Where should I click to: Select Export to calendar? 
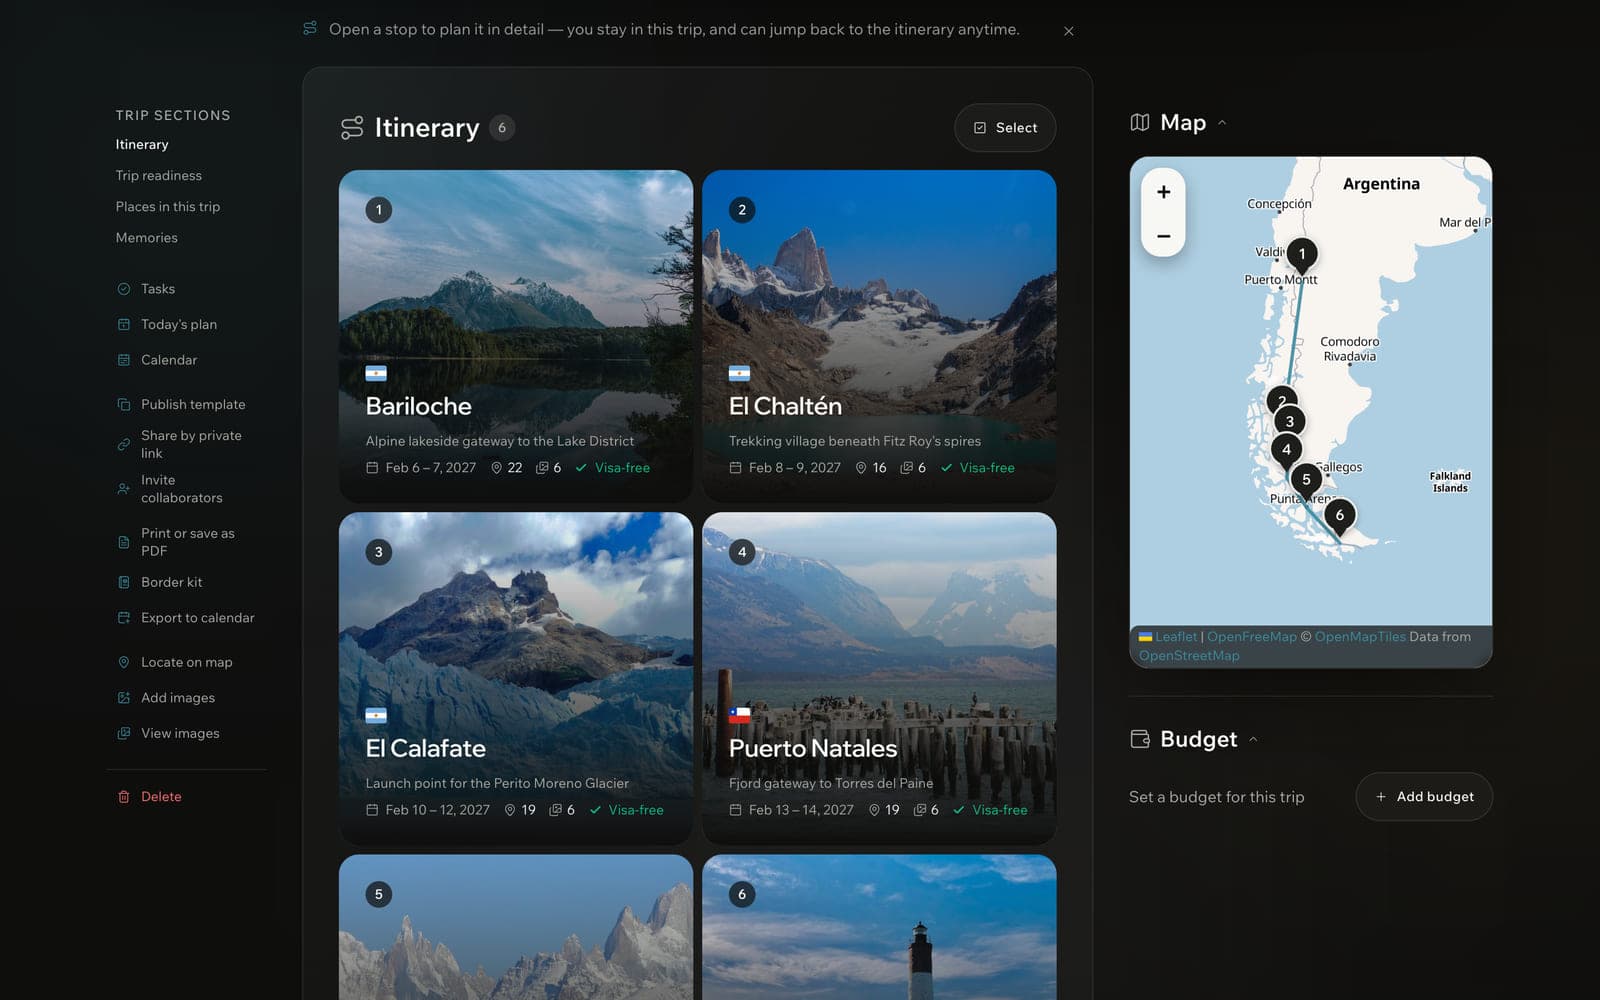pyautogui.click(x=198, y=618)
